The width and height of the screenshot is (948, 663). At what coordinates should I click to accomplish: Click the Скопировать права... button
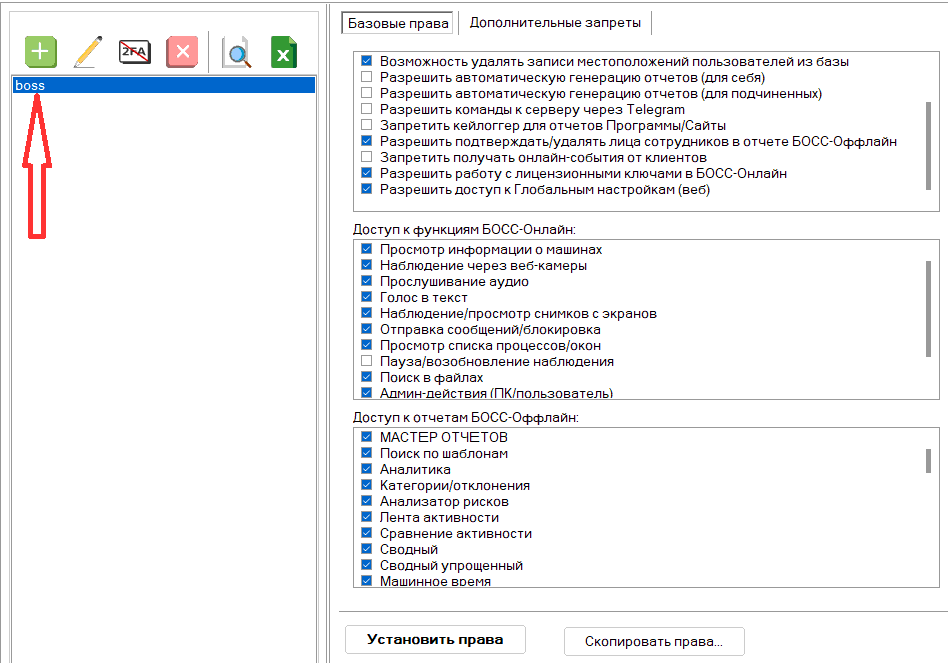pos(654,641)
